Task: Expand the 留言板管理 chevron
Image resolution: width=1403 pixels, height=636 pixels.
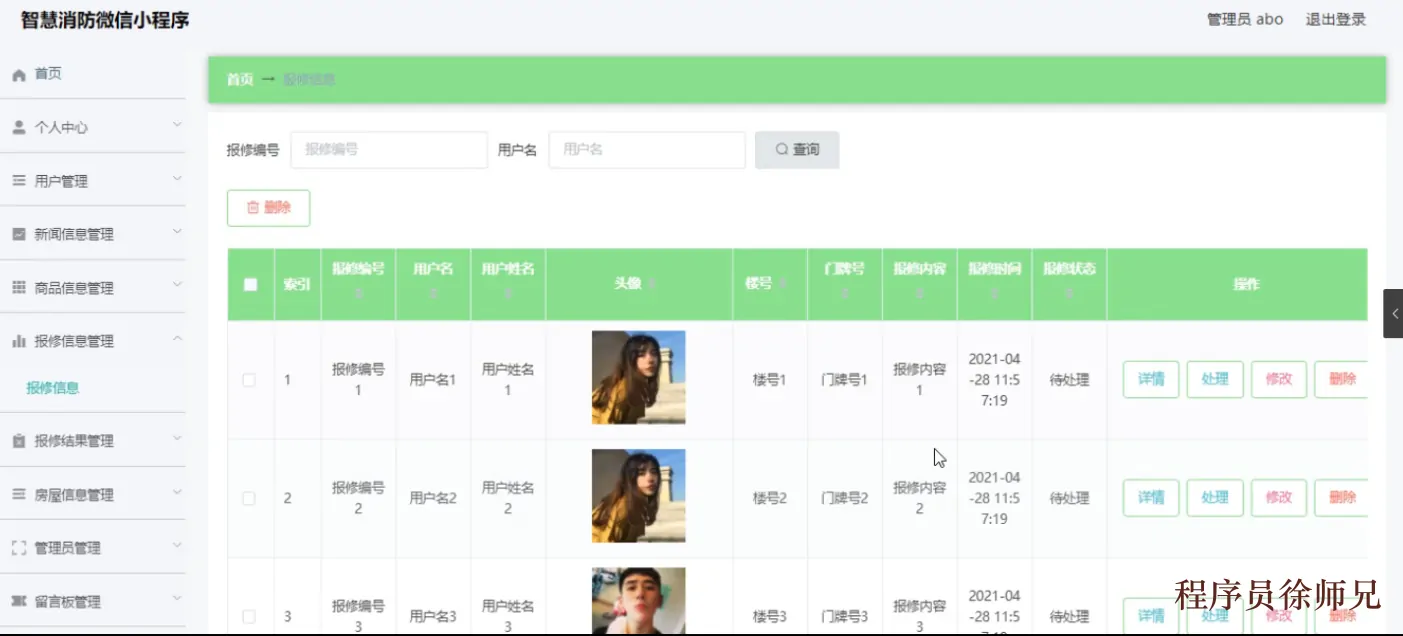Action: point(177,600)
